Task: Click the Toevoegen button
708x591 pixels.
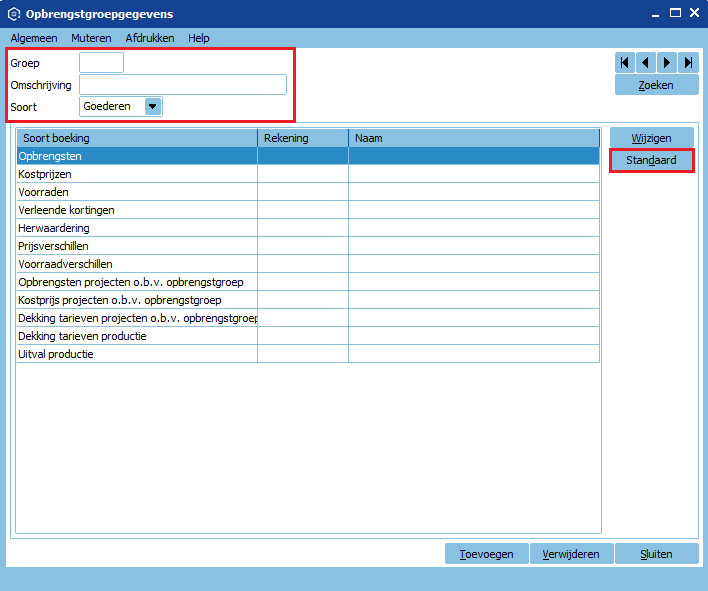Action: point(486,554)
